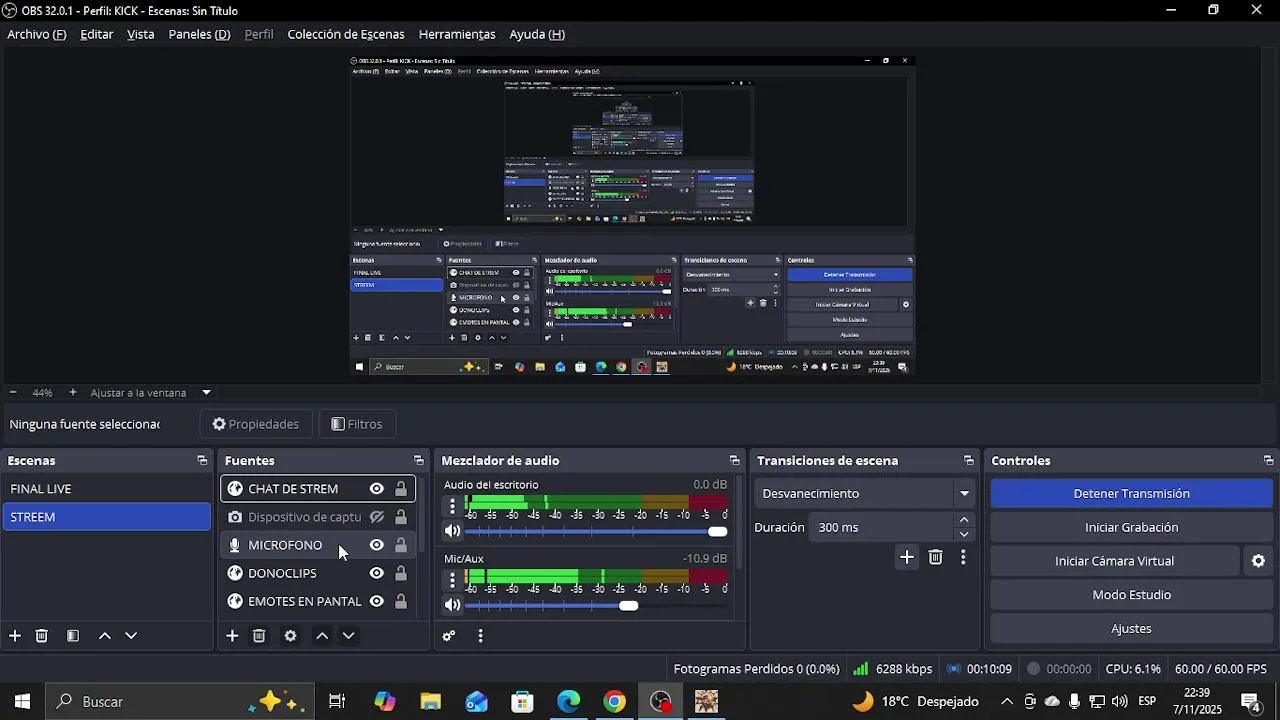Add a new transition with plus
The height and width of the screenshot is (720, 1280).
[x=907, y=558]
